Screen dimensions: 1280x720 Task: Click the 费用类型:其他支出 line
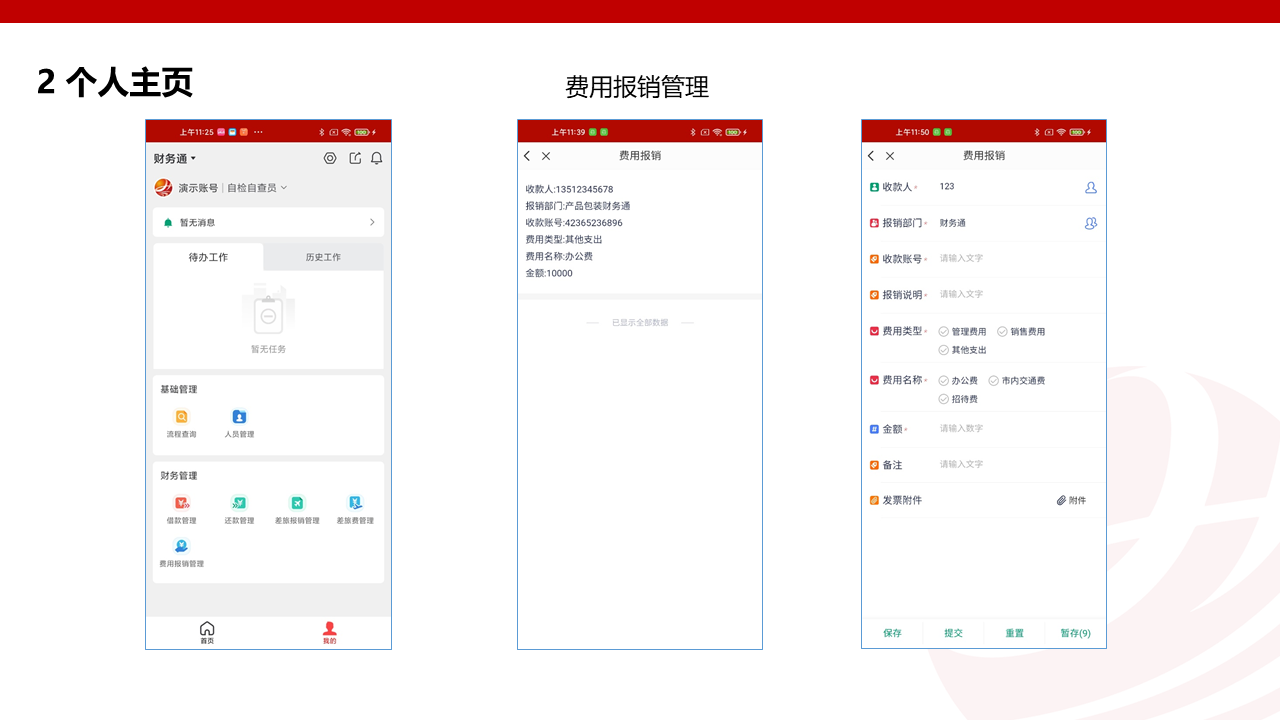(564, 240)
